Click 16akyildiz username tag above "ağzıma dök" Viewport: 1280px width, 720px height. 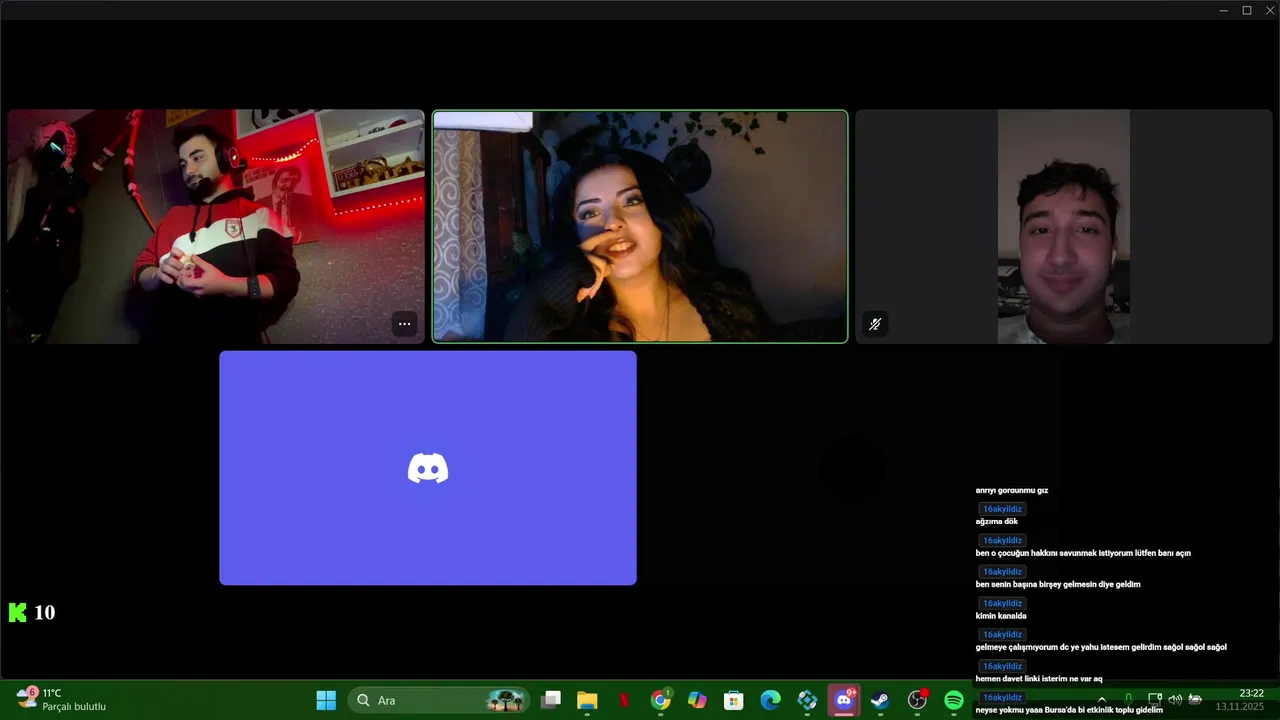point(1002,509)
